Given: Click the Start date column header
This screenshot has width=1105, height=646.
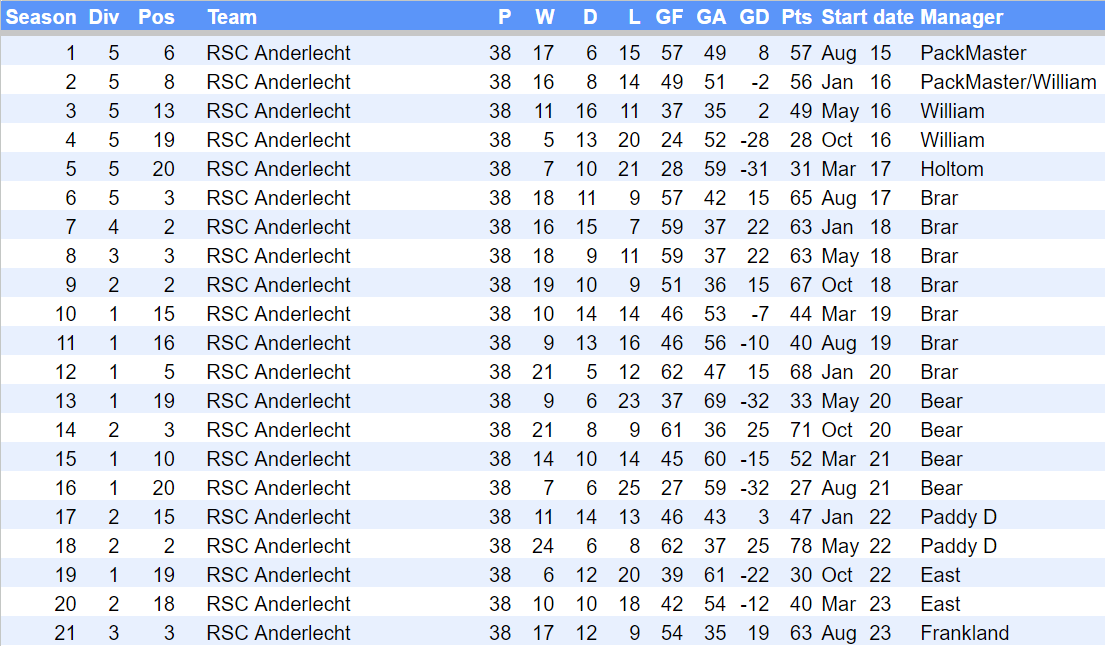Looking at the screenshot, I should click(x=867, y=17).
